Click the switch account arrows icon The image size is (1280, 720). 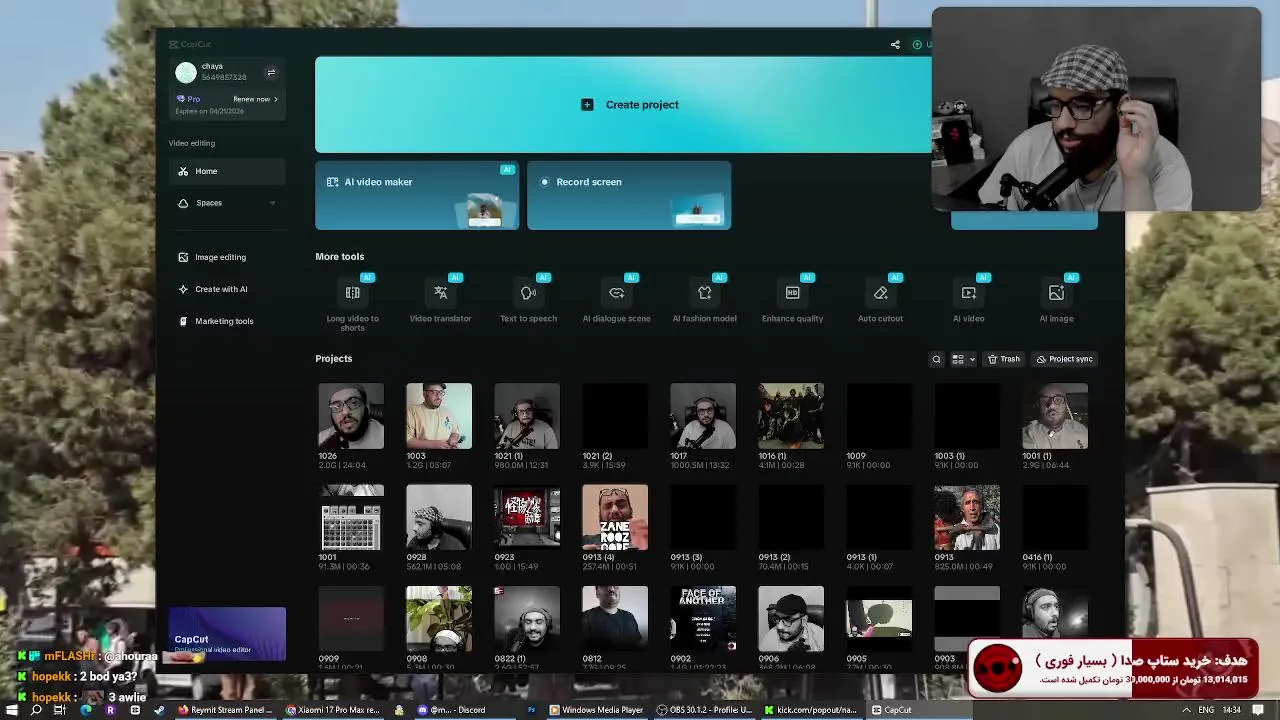click(x=271, y=72)
